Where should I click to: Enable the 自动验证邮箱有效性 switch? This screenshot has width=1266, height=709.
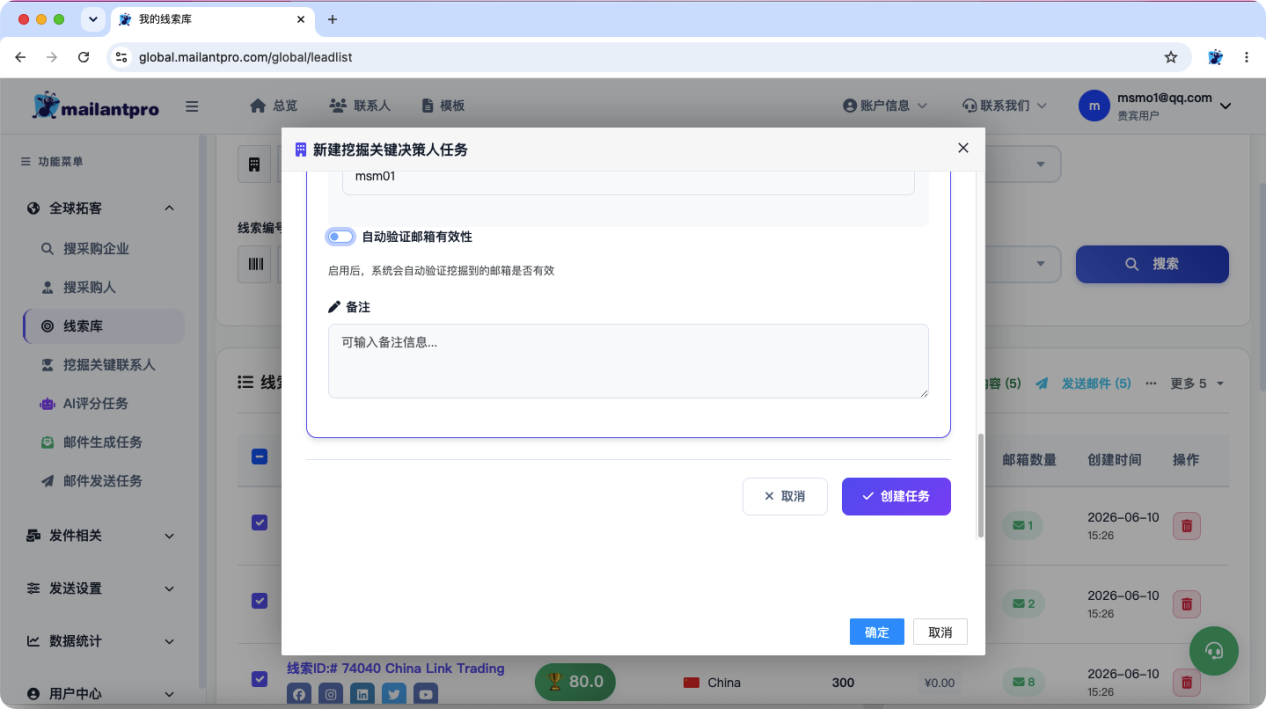point(340,237)
